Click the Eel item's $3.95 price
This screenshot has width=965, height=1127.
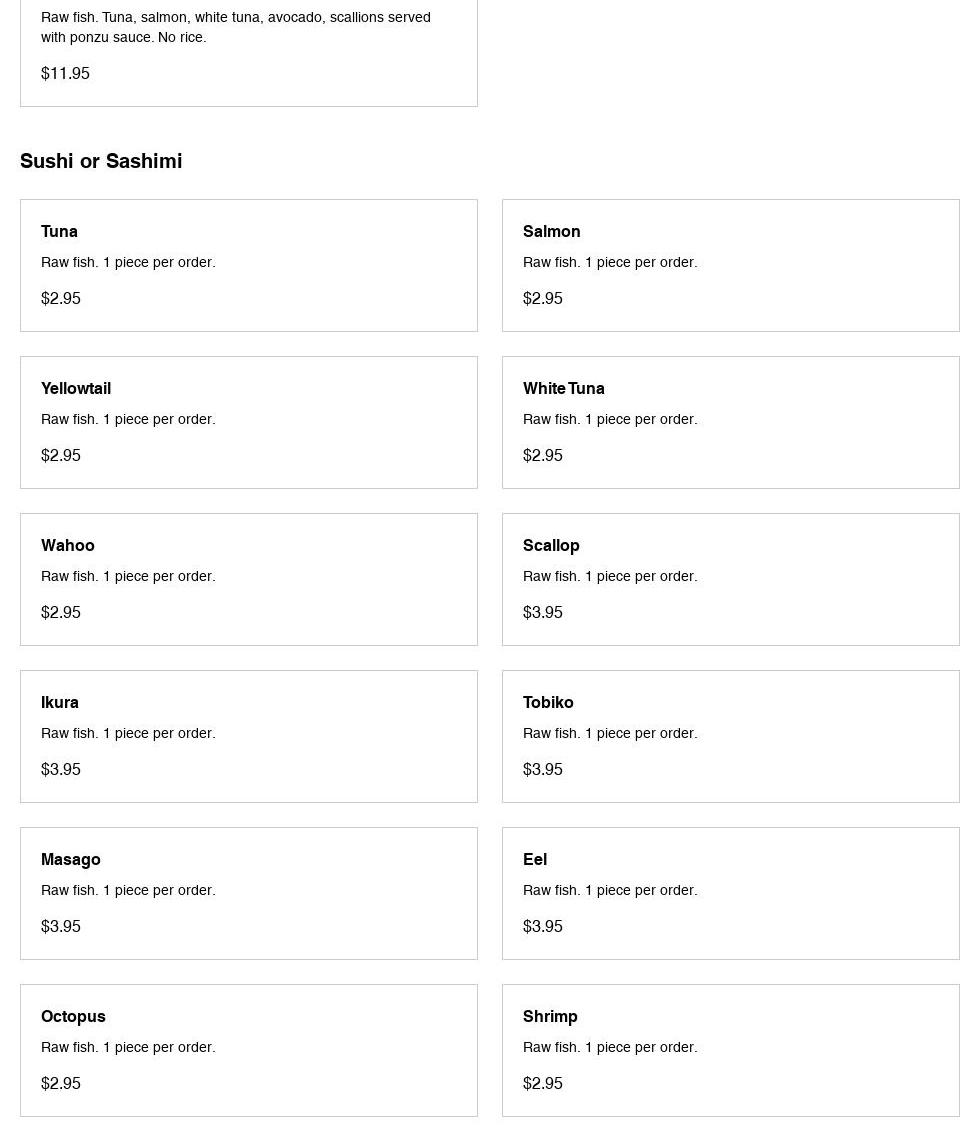pos(543,926)
